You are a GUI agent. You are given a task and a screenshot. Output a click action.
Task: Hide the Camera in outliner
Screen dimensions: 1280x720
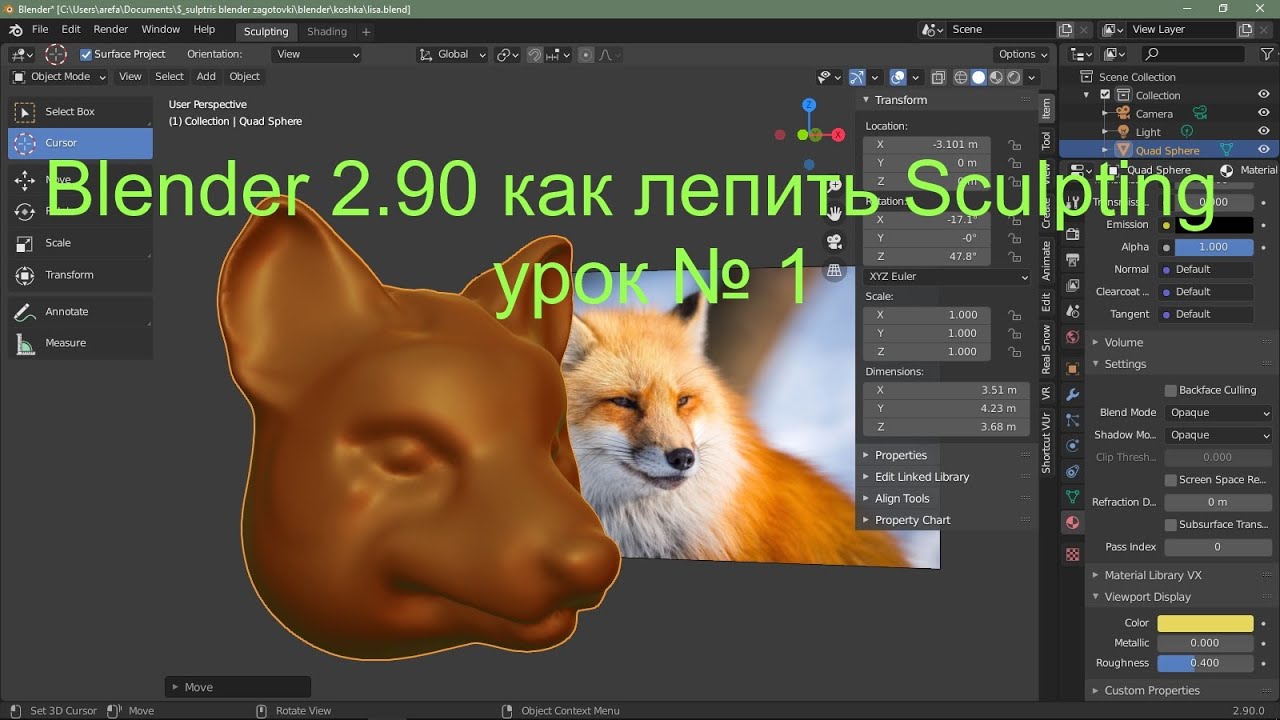pos(1264,113)
